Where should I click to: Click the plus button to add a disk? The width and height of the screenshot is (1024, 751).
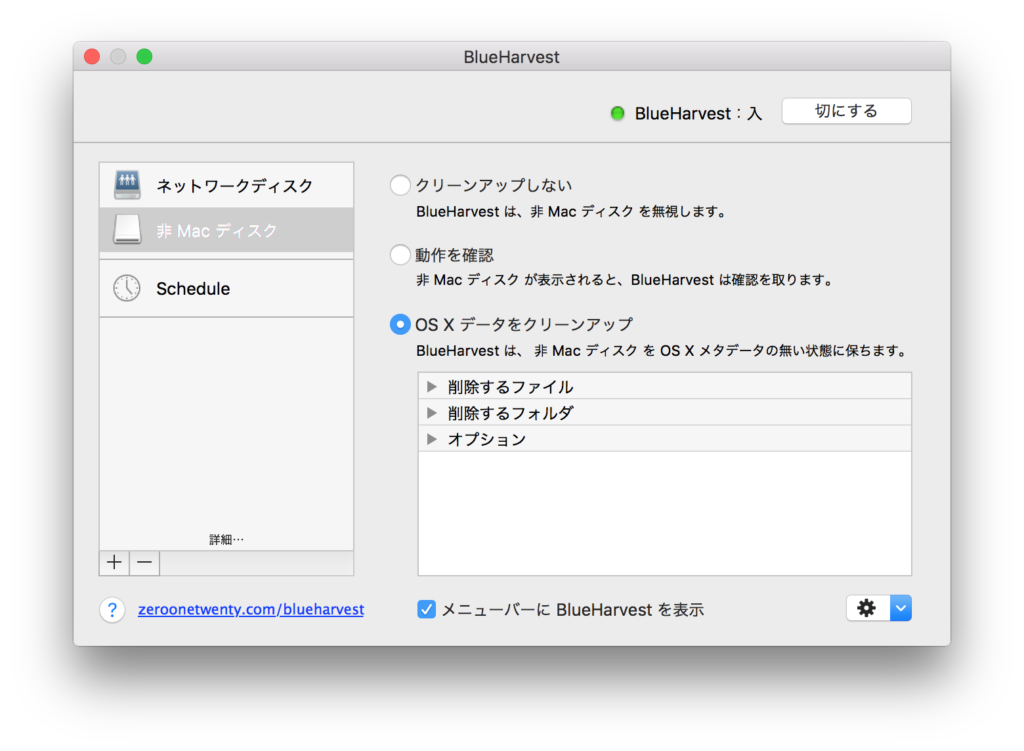coord(114,562)
